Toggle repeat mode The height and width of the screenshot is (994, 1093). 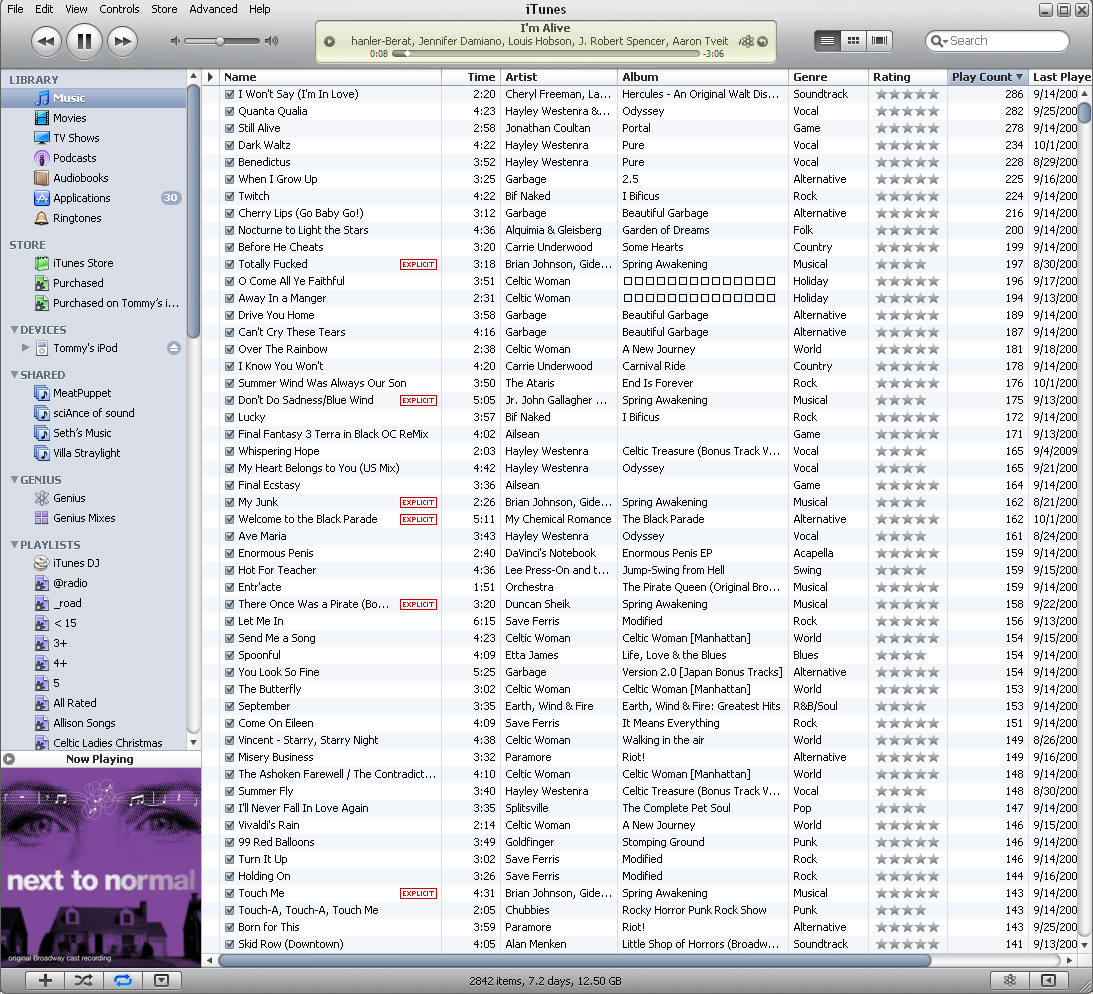122,980
